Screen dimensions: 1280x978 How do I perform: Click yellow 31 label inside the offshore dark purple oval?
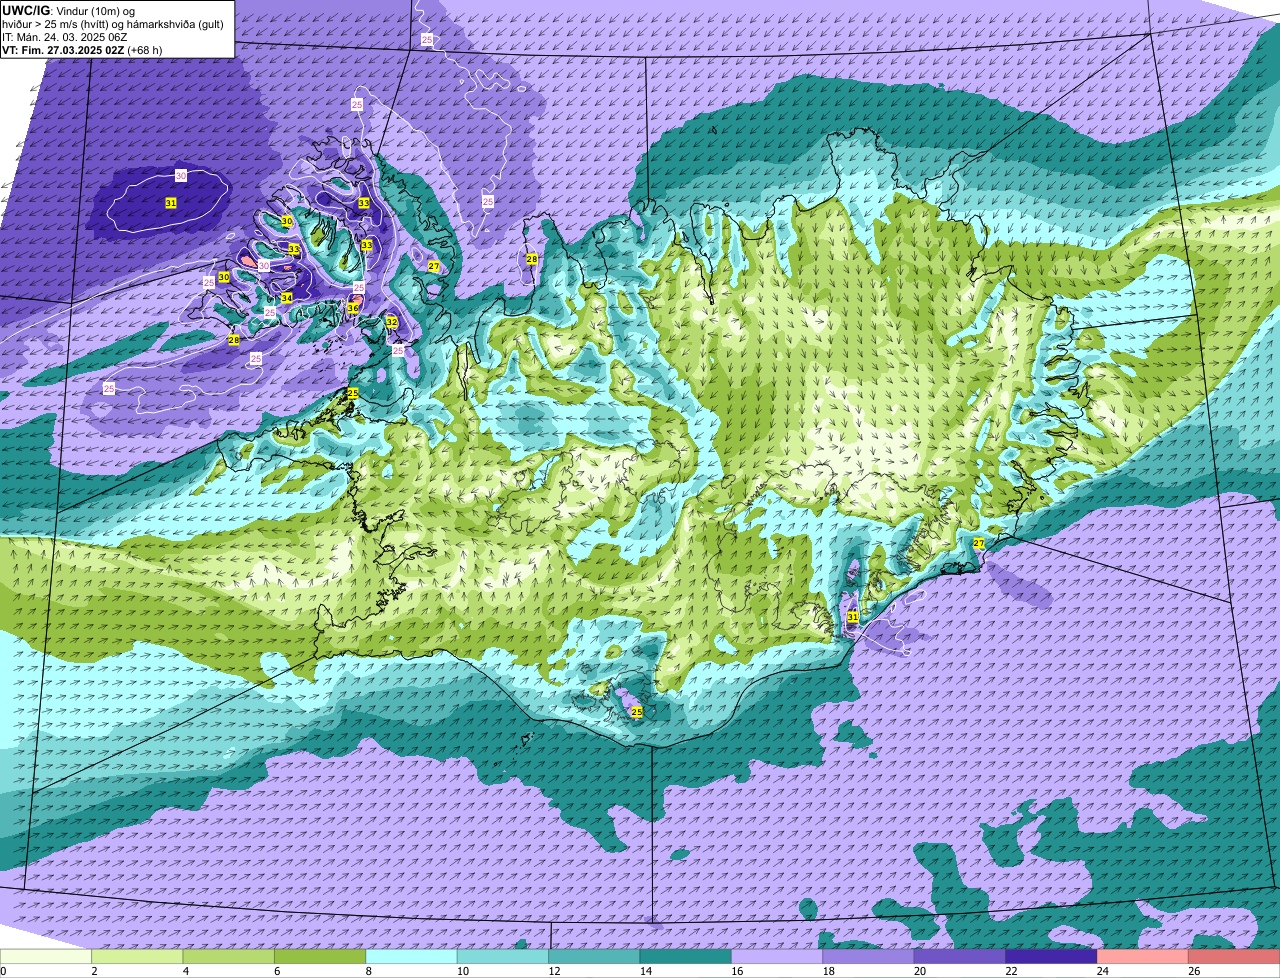coord(171,203)
